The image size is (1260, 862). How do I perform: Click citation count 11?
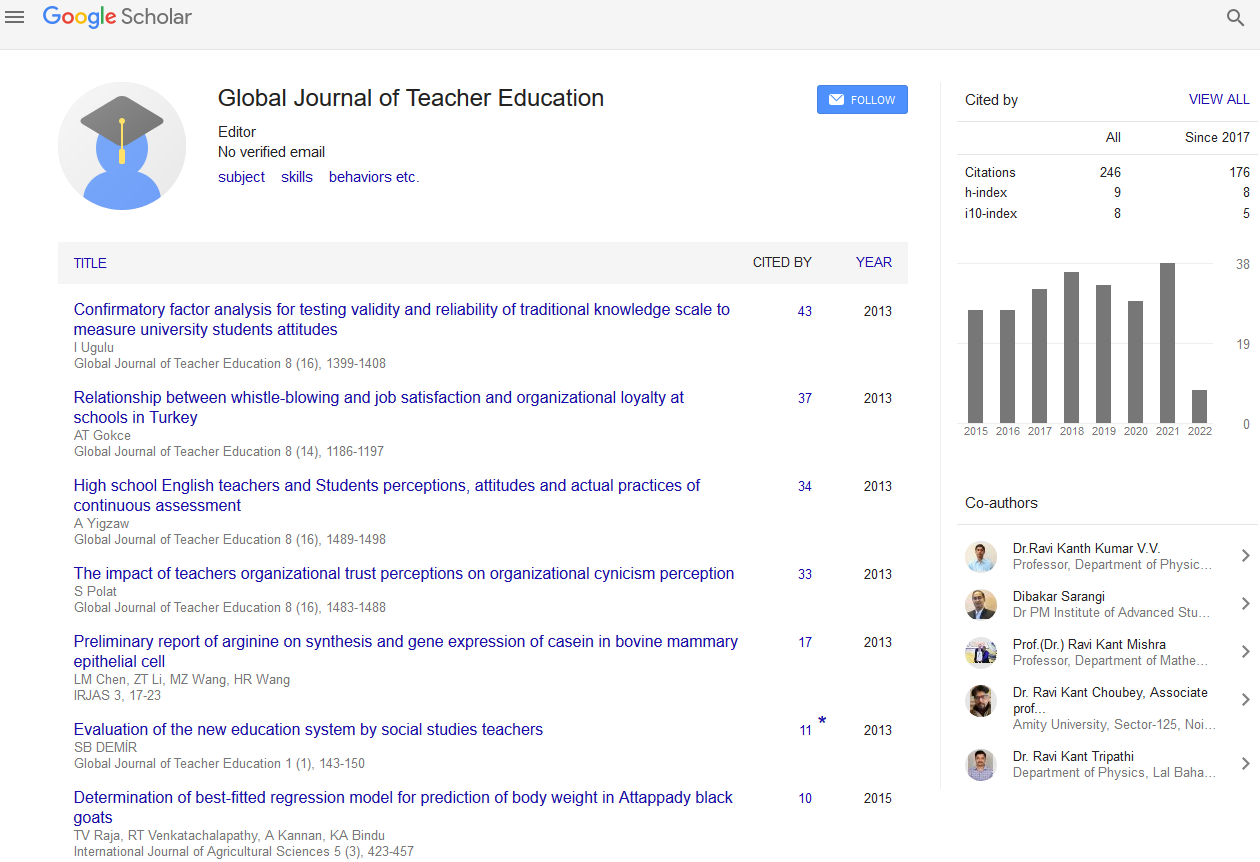pos(805,730)
